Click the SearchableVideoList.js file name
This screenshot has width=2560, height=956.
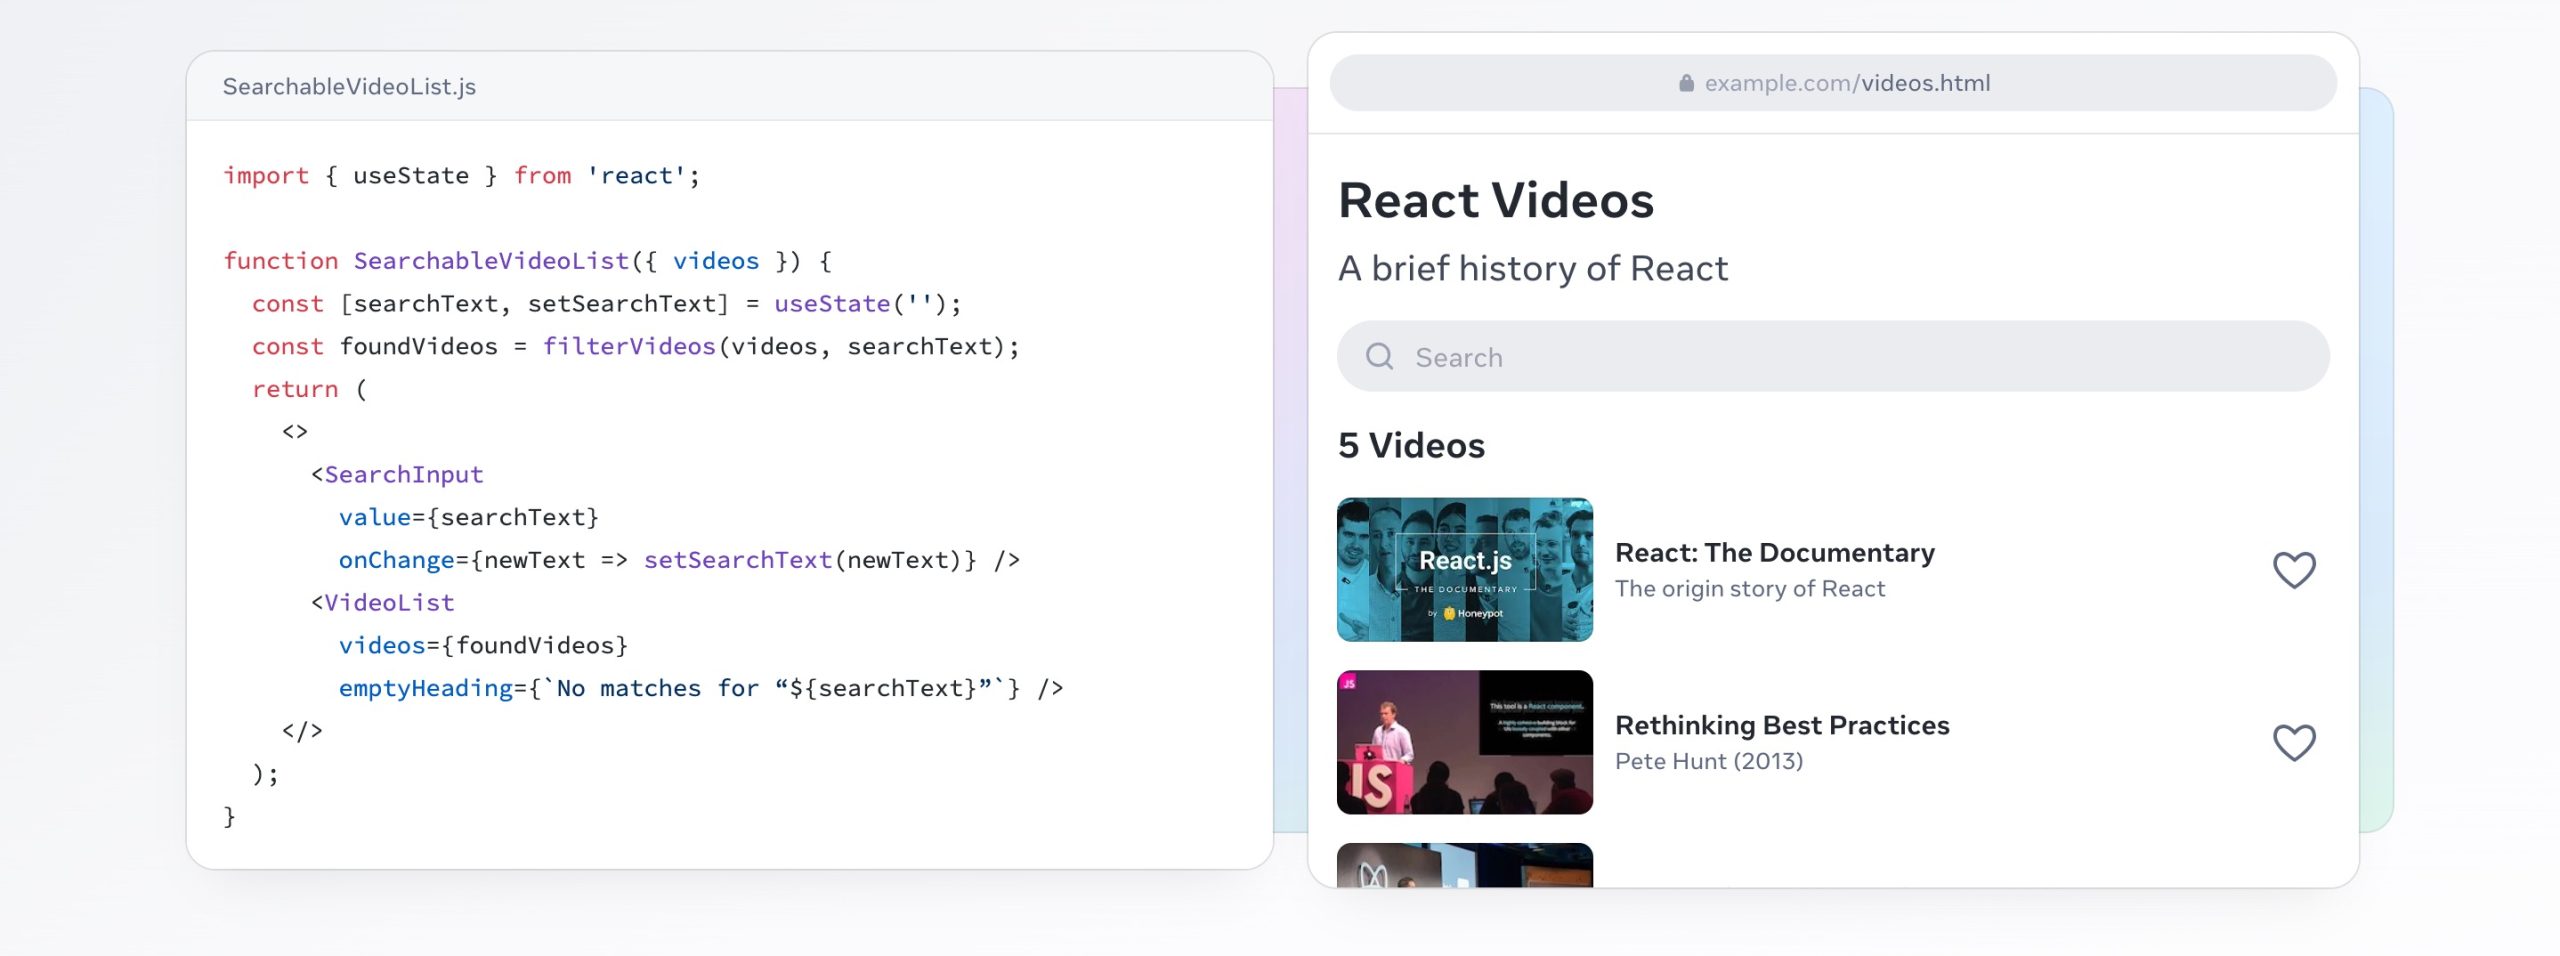click(x=349, y=87)
